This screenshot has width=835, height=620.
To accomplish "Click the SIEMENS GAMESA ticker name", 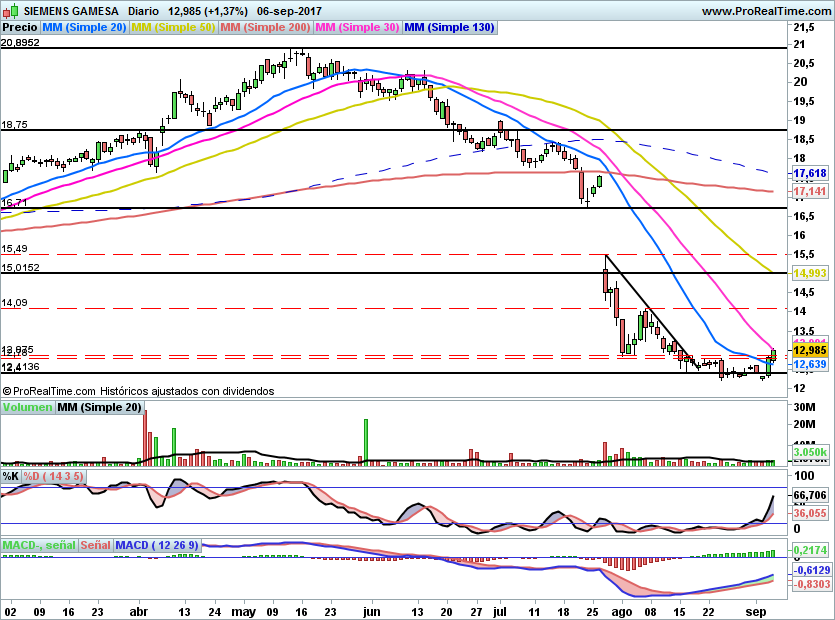I will coord(71,11).
